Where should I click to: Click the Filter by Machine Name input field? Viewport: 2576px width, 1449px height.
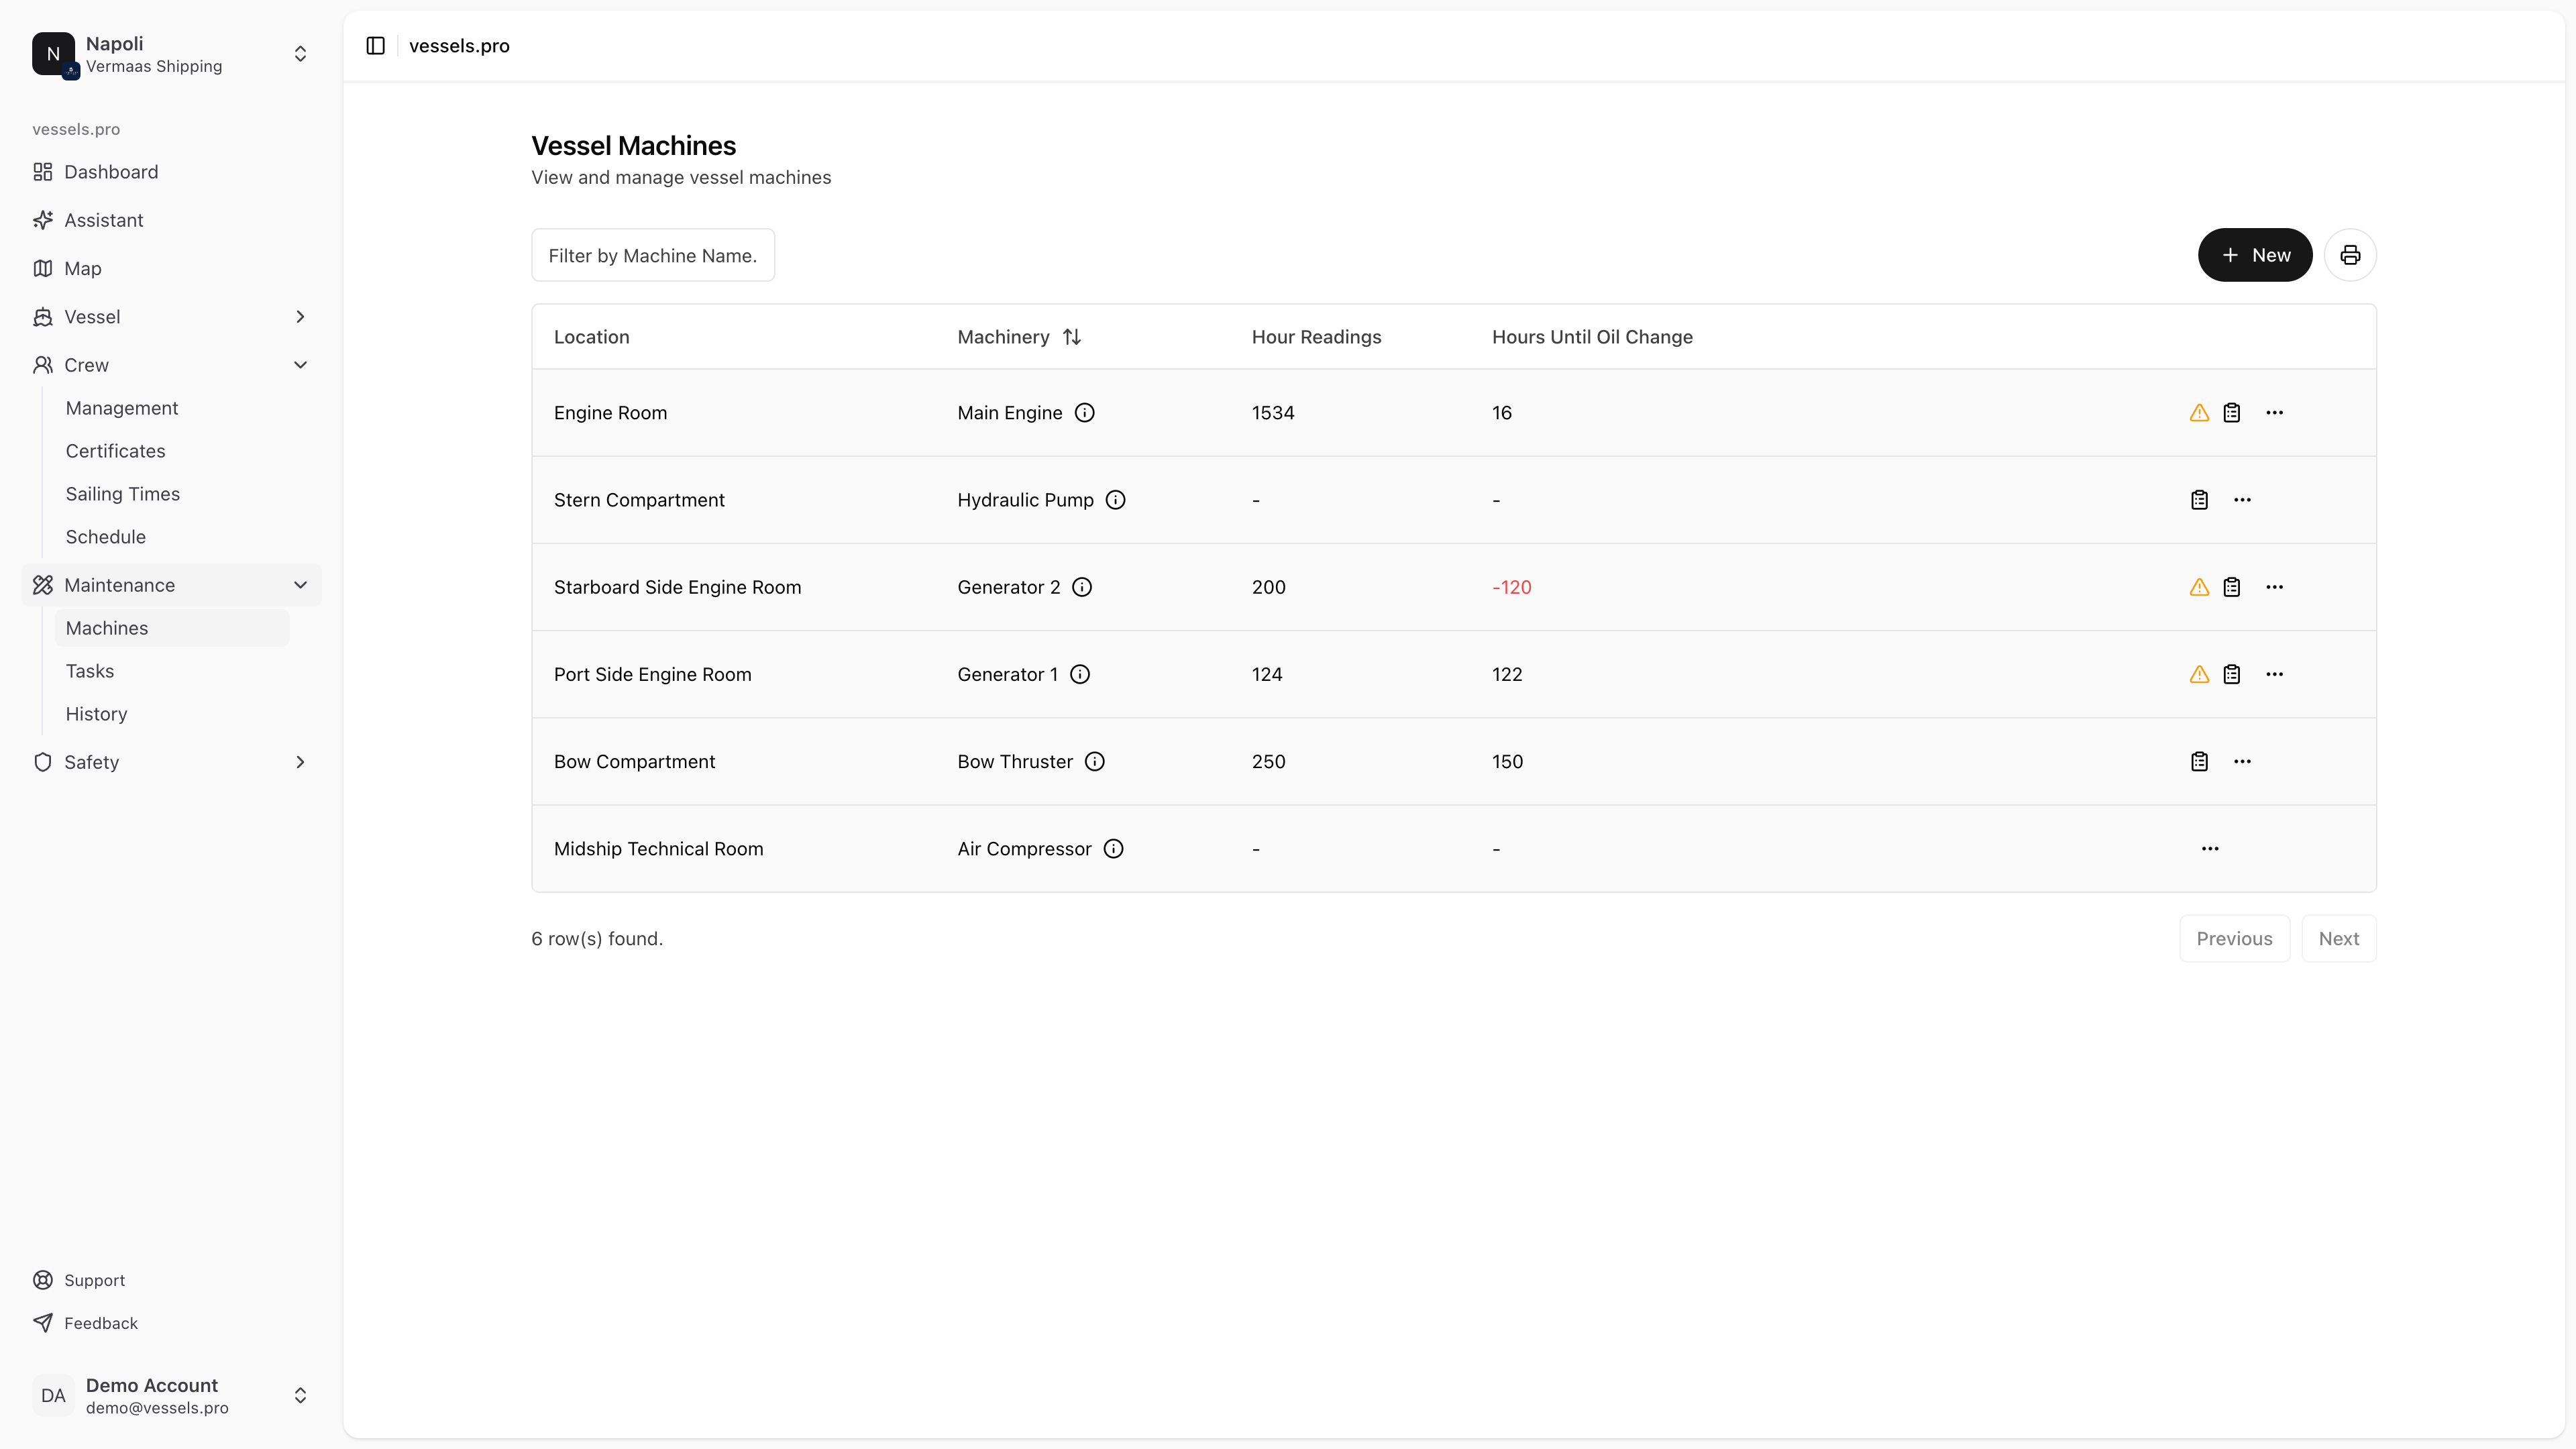pos(653,255)
